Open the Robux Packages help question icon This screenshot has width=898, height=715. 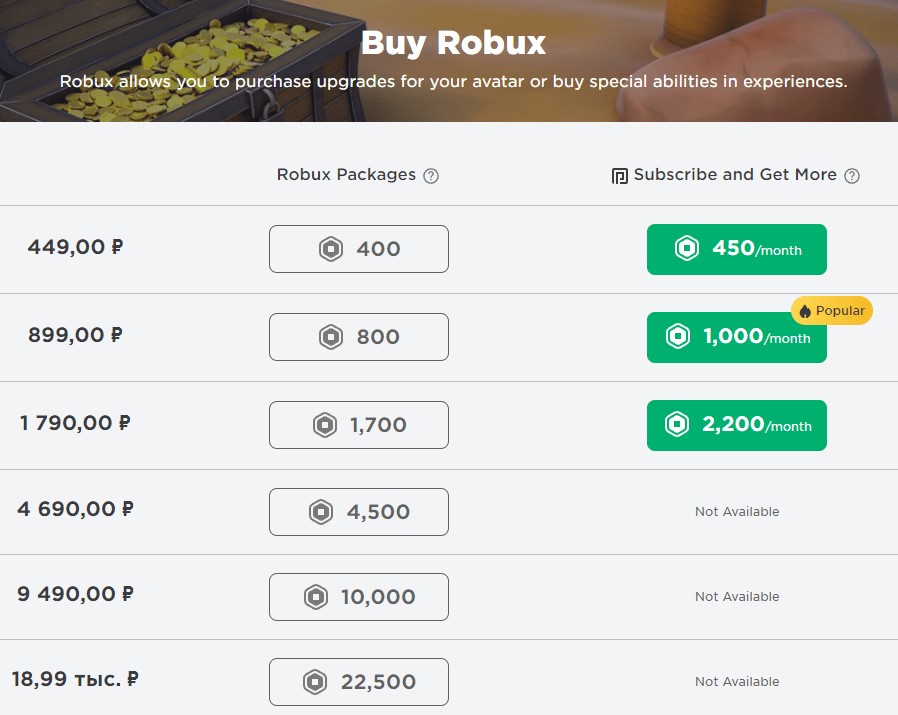pos(431,176)
